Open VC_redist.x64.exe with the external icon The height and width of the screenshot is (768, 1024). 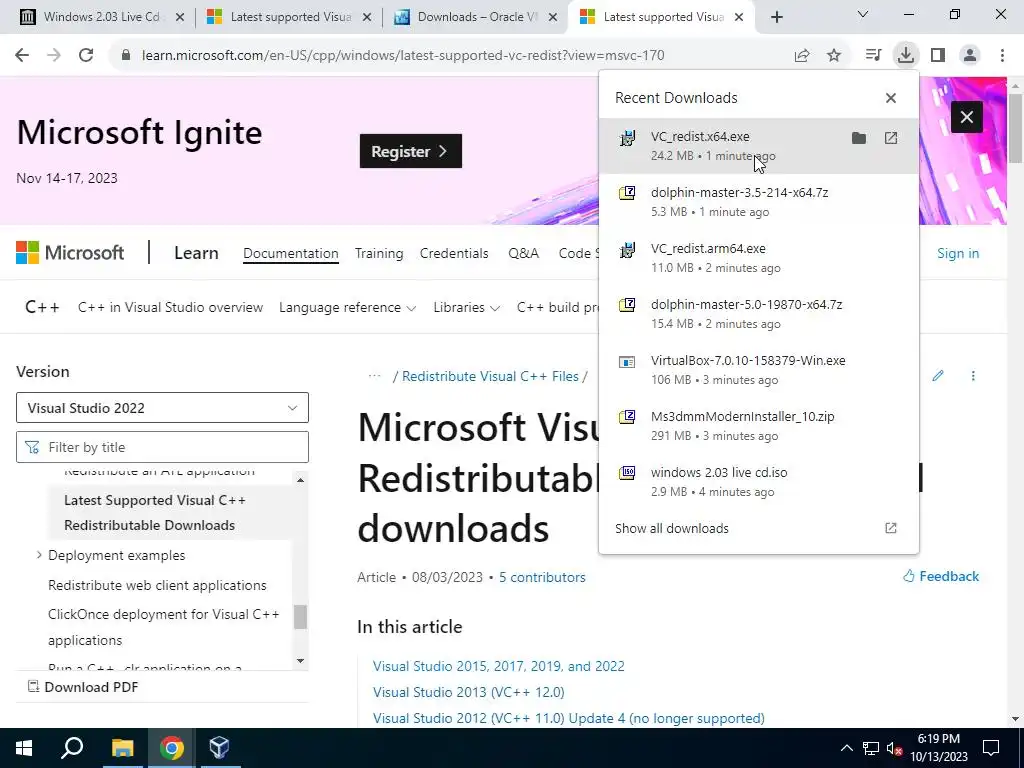pos(891,138)
